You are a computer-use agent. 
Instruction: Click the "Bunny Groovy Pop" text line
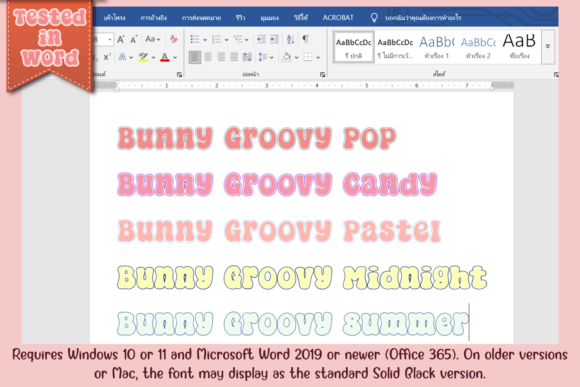pos(257,138)
